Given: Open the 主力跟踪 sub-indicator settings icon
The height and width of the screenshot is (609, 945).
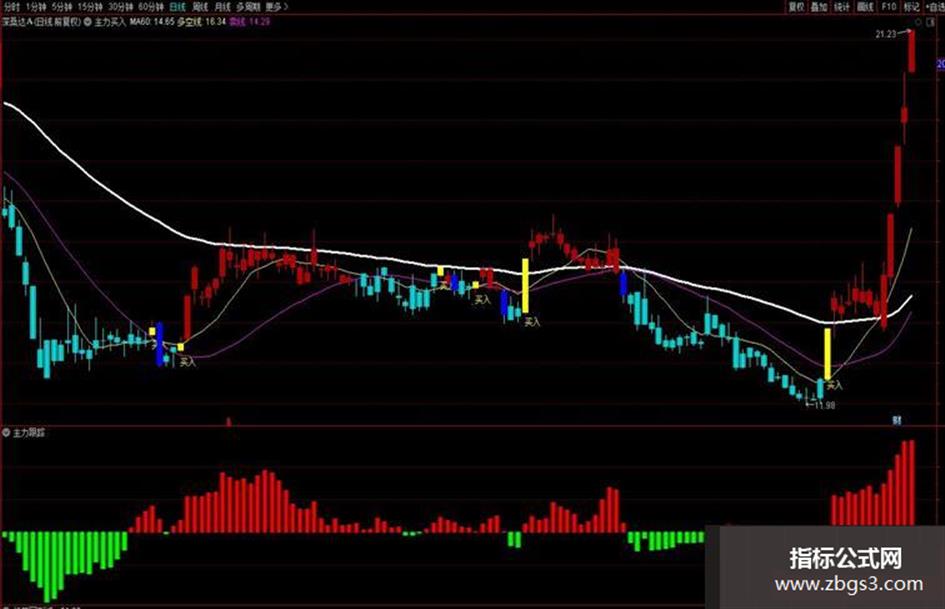Looking at the screenshot, I should (x=7, y=433).
